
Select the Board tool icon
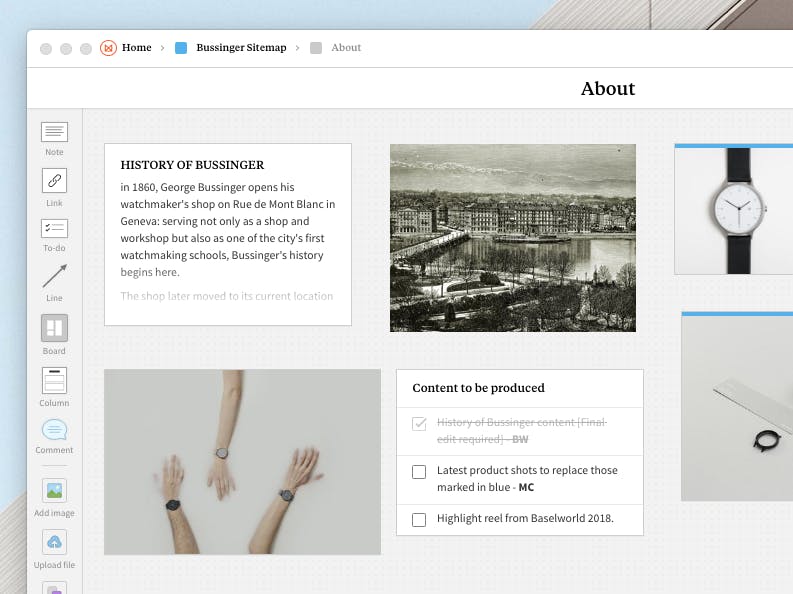pos(54,328)
